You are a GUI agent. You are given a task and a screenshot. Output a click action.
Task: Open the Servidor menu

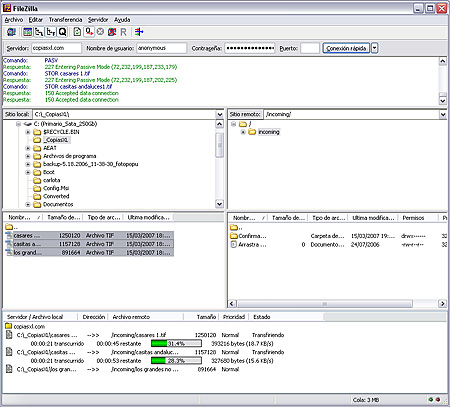coord(98,20)
